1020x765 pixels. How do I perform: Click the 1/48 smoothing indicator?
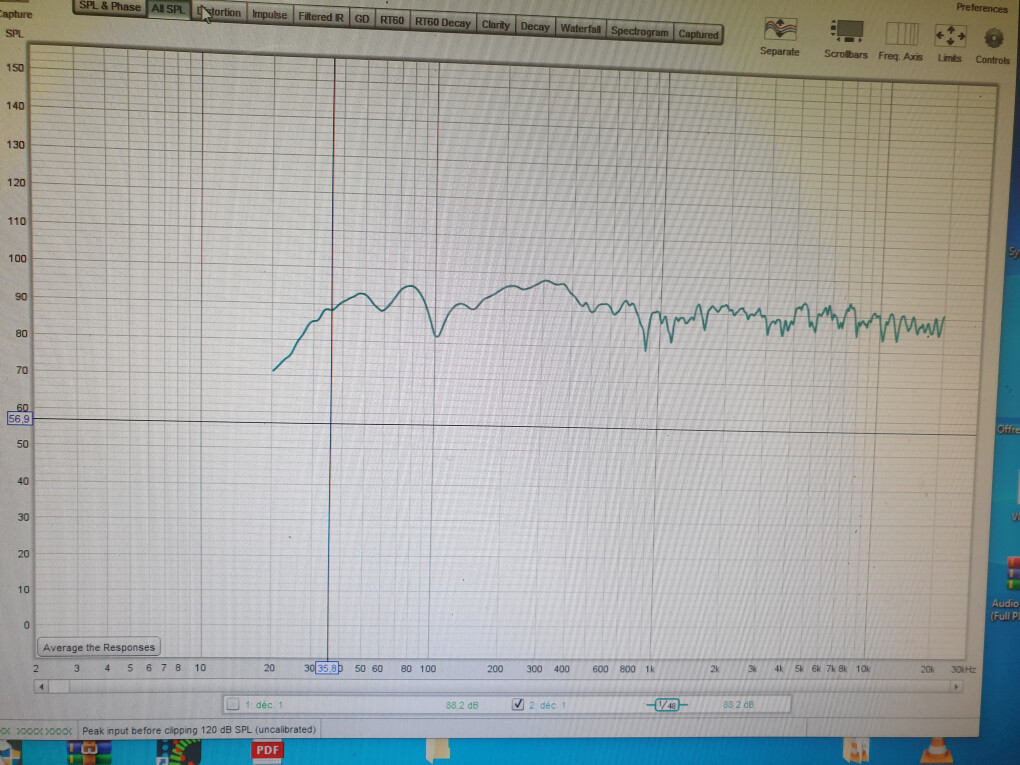click(667, 705)
